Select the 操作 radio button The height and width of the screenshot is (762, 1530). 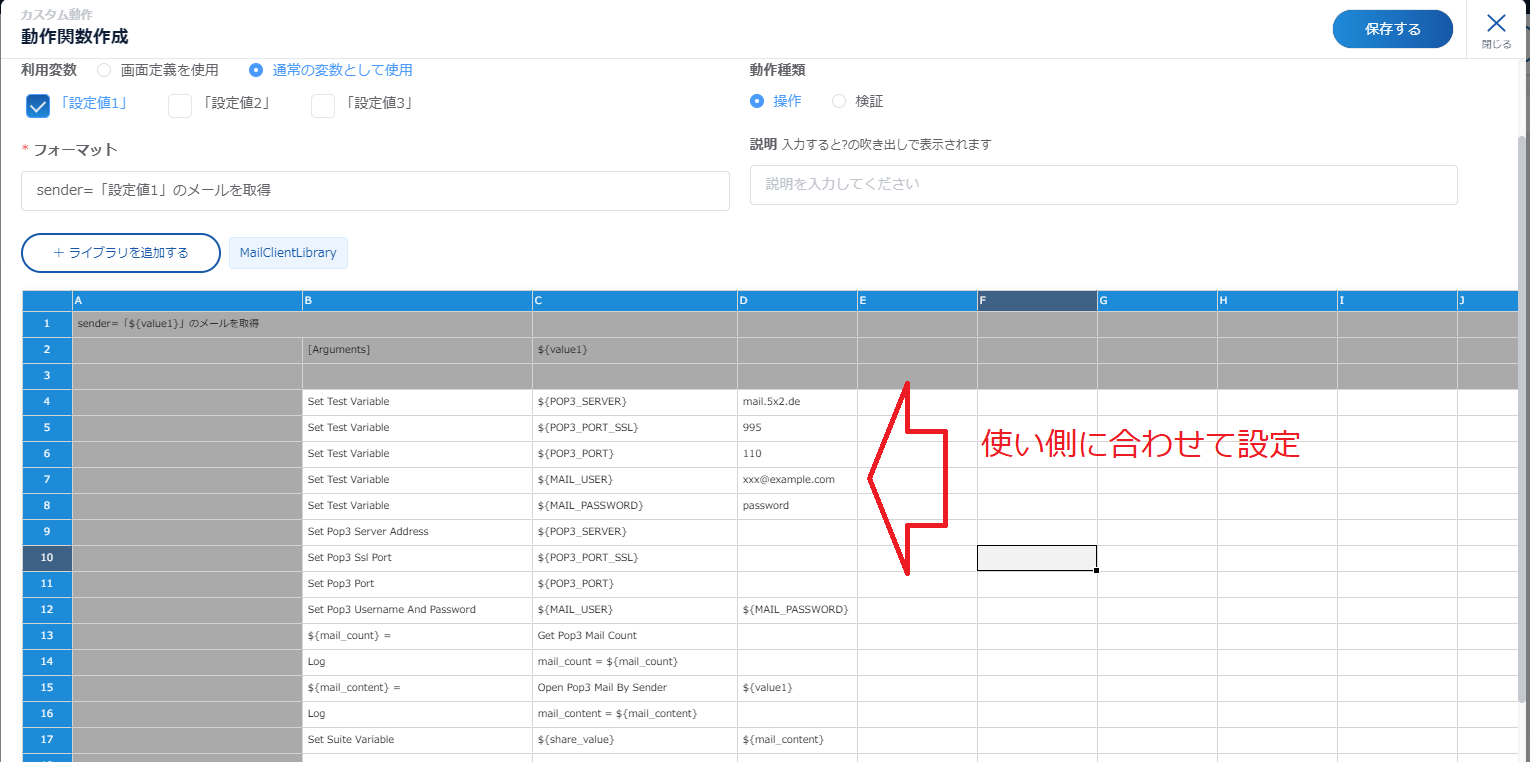pyautogui.click(x=757, y=101)
